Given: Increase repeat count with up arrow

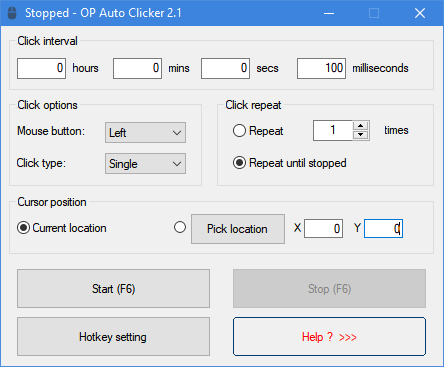Looking at the screenshot, I should (360, 126).
